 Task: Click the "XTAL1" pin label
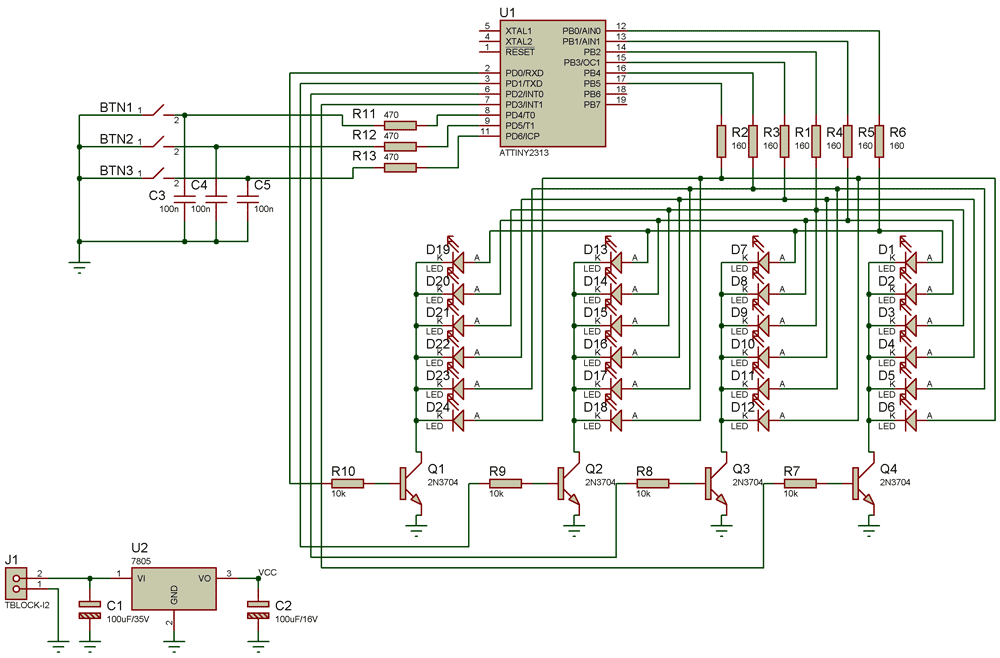pos(518,31)
